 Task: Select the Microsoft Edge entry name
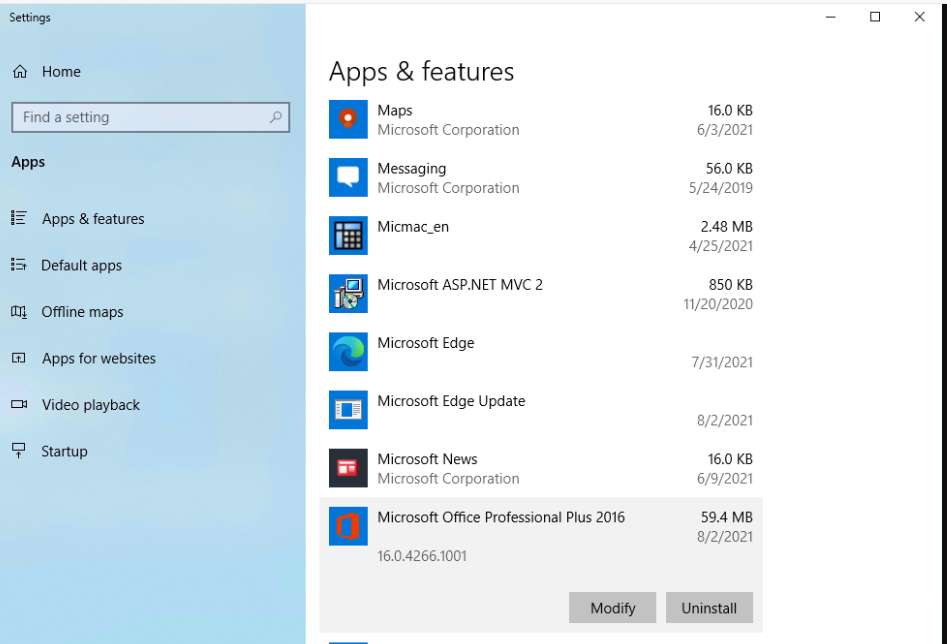tap(426, 343)
